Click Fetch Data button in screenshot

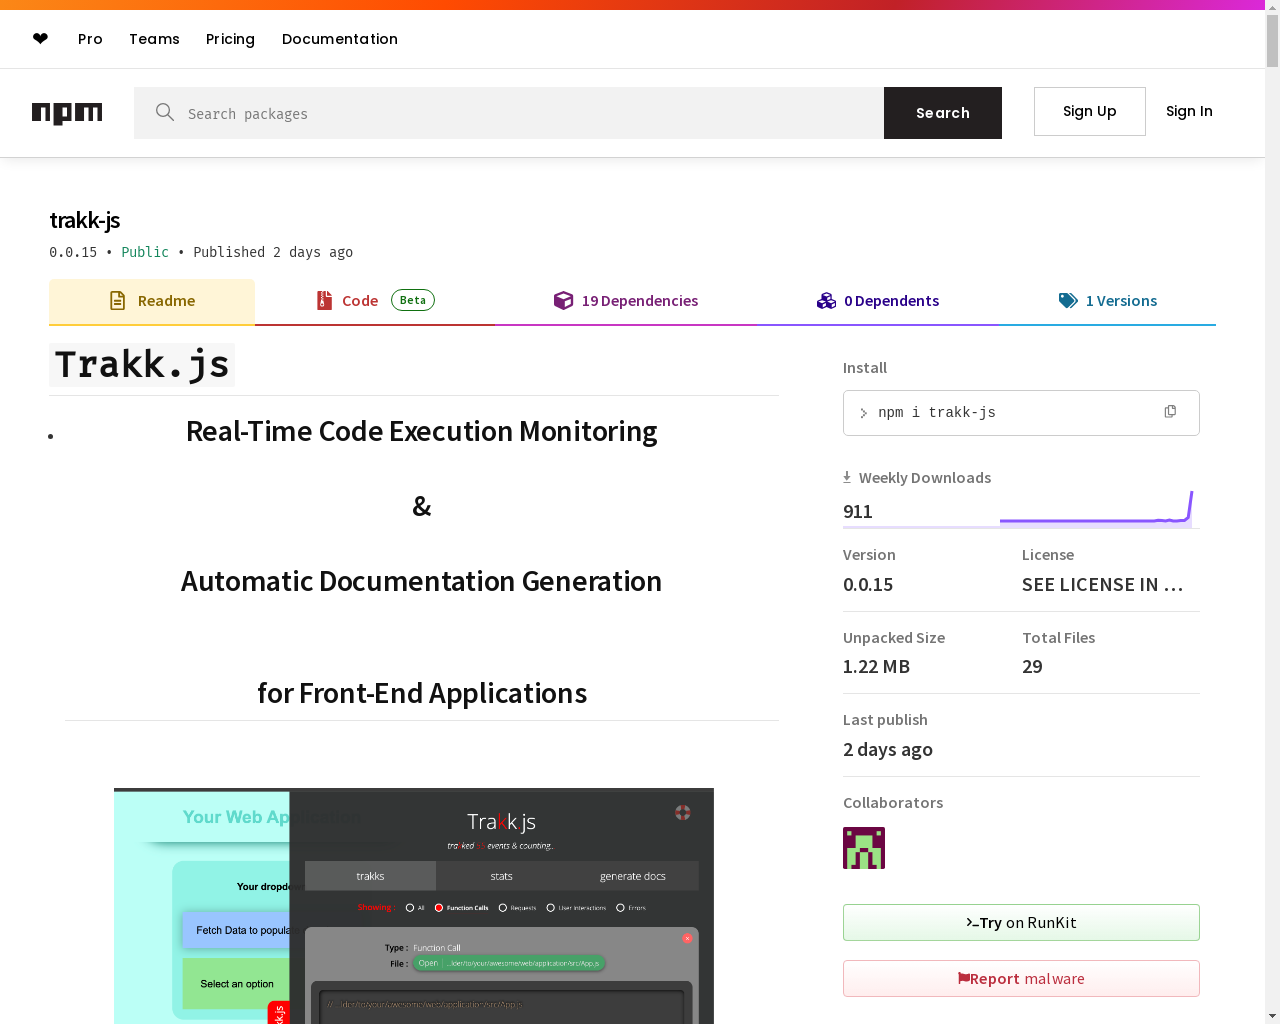pos(236,930)
